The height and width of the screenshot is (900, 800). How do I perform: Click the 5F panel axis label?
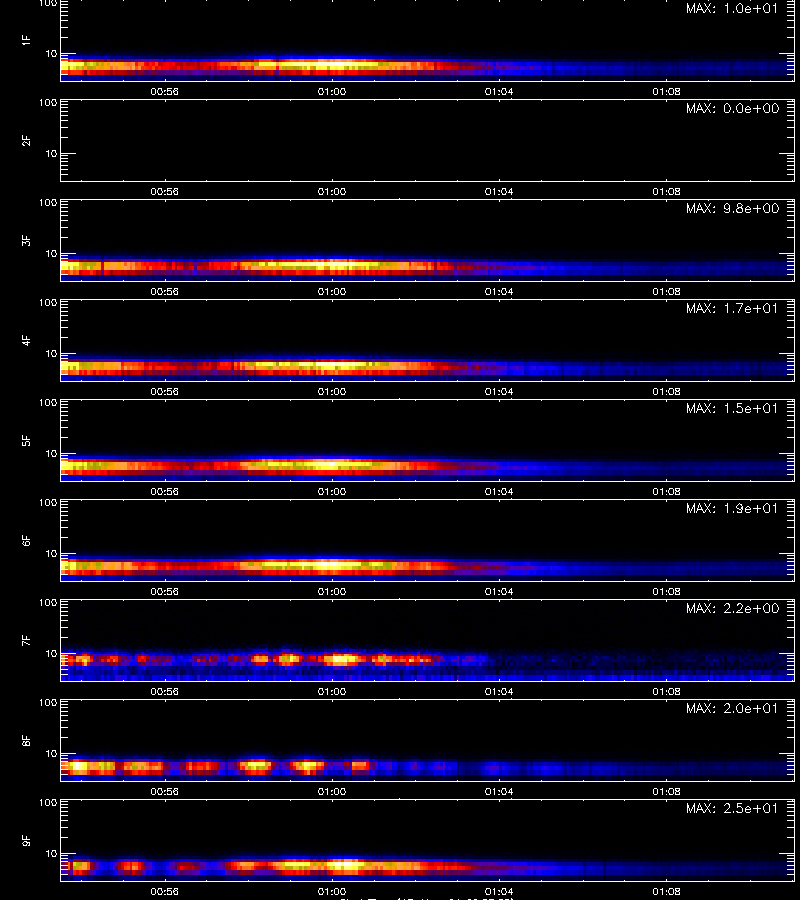point(26,440)
